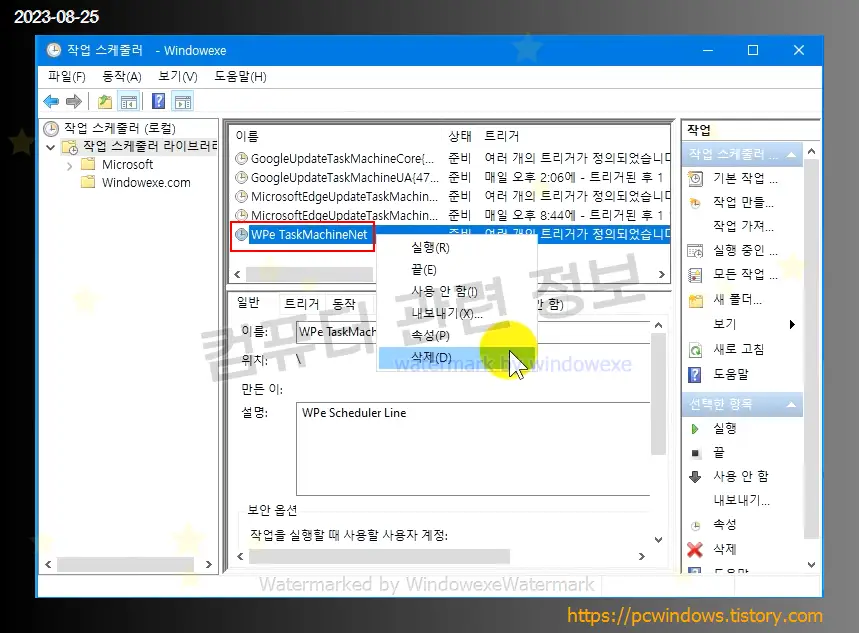This screenshot has width=859, height=633.
Task: Open the blue help toolbar icon
Action: (158, 101)
